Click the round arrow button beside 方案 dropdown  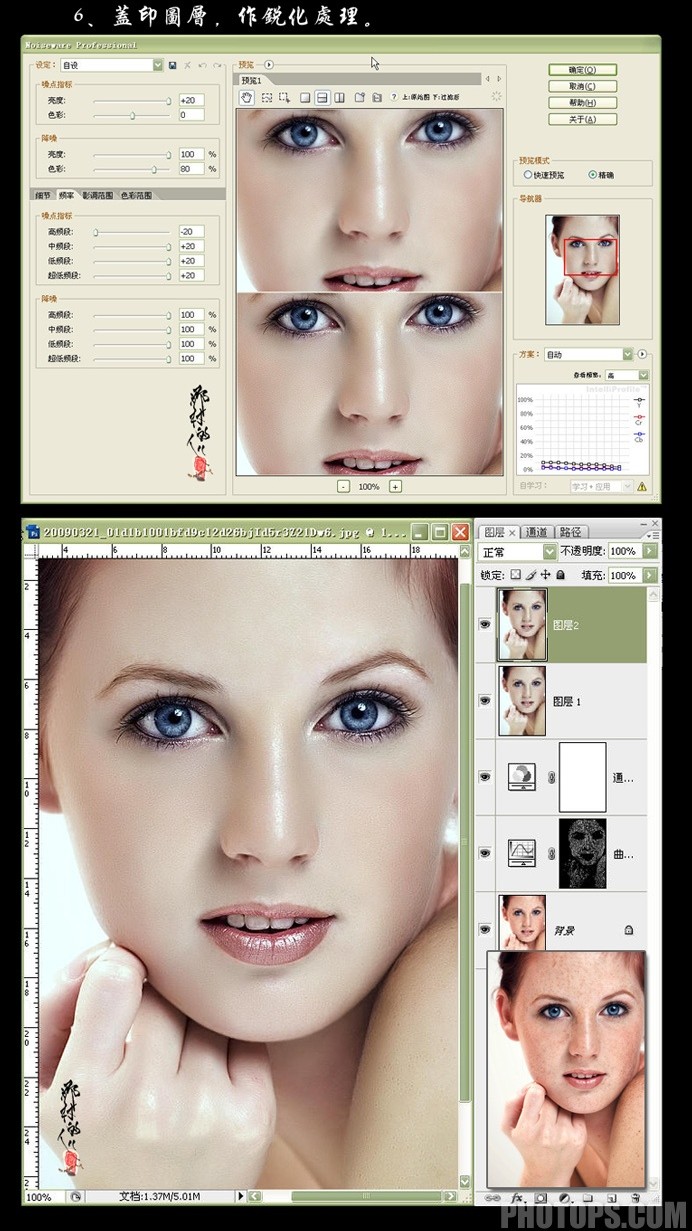(642, 354)
